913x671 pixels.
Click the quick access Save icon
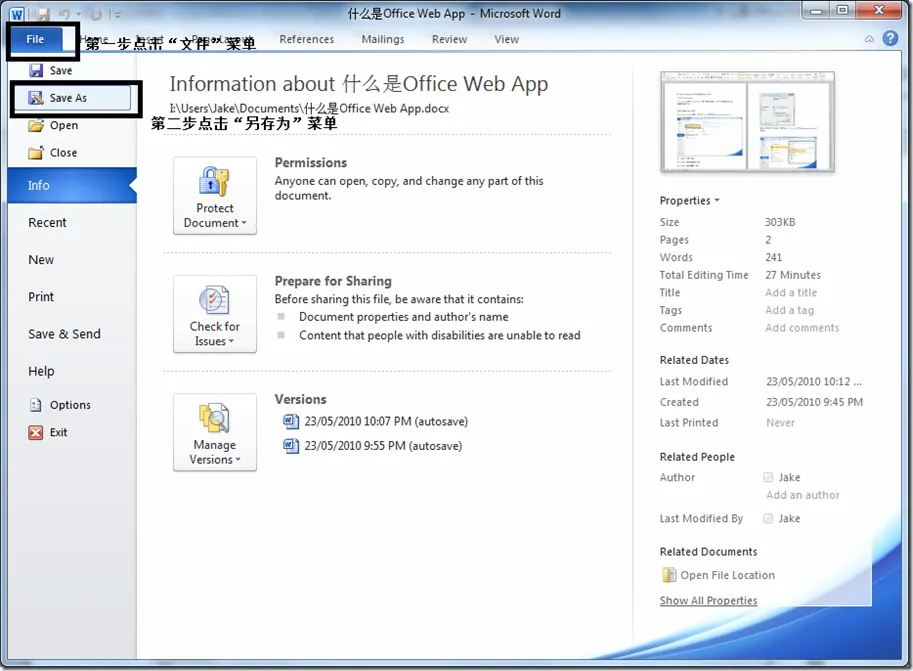click(43, 14)
